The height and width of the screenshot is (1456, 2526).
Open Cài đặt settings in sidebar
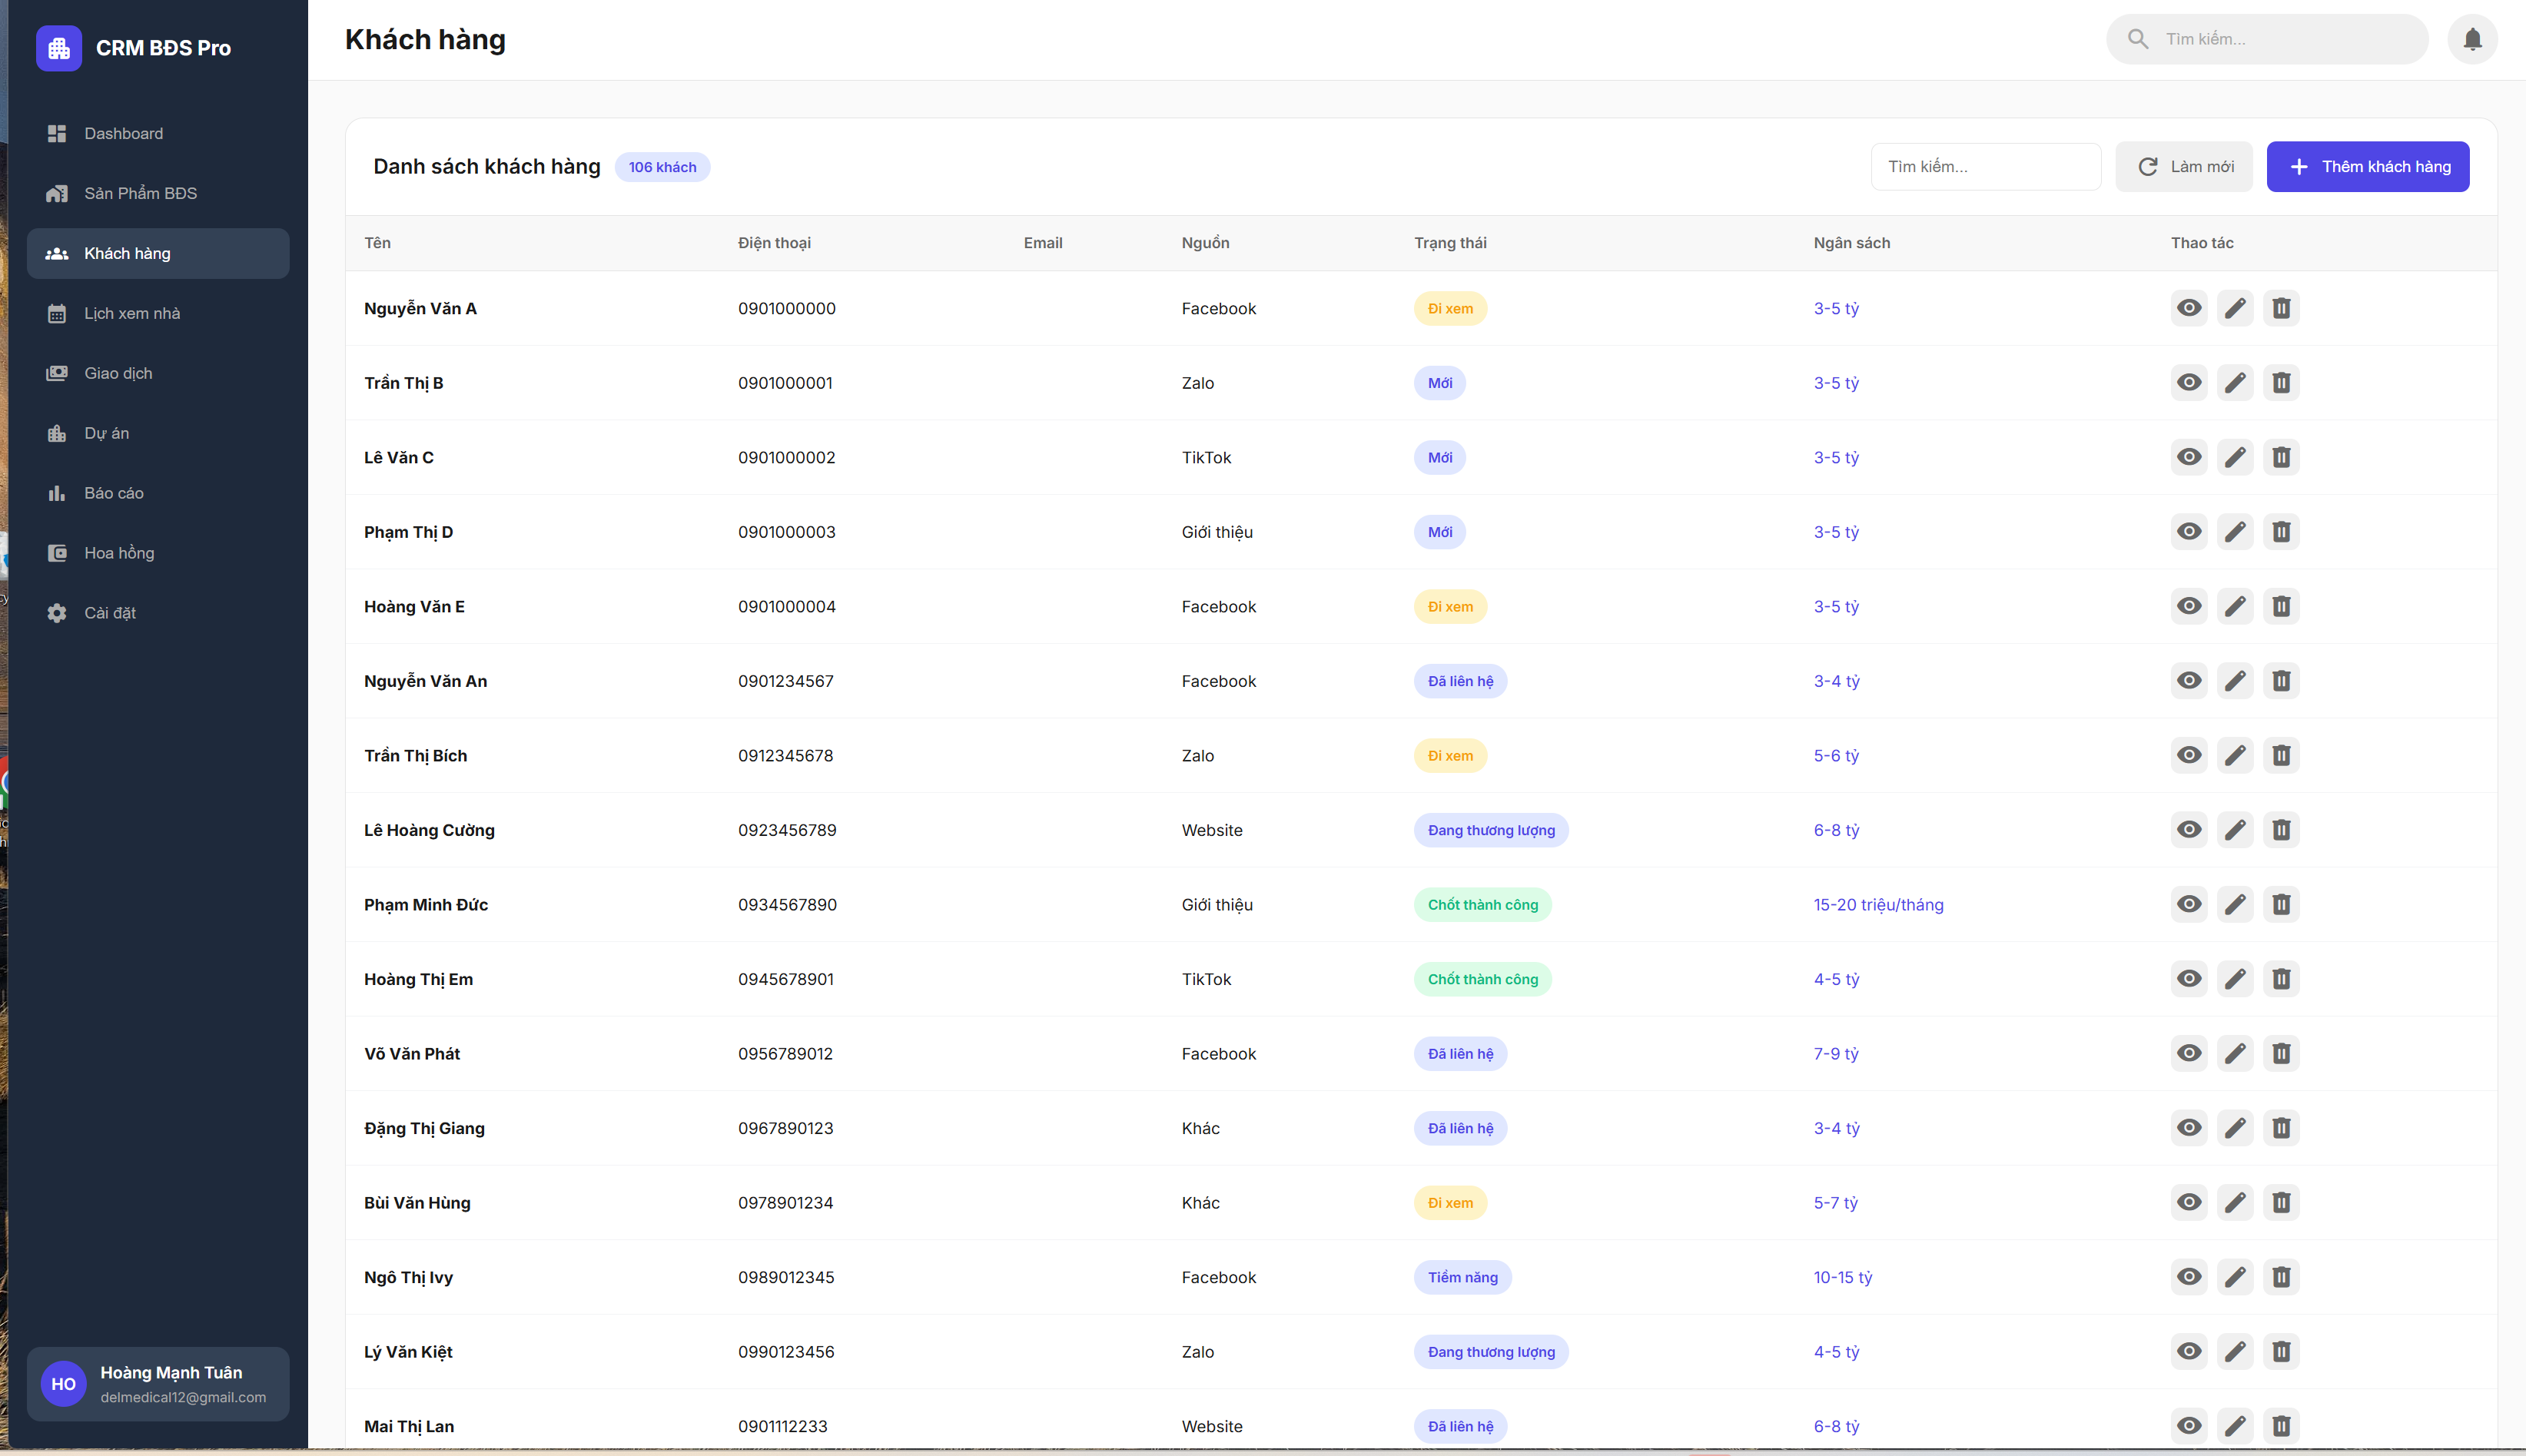pyautogui.click(x=110, y=613)
